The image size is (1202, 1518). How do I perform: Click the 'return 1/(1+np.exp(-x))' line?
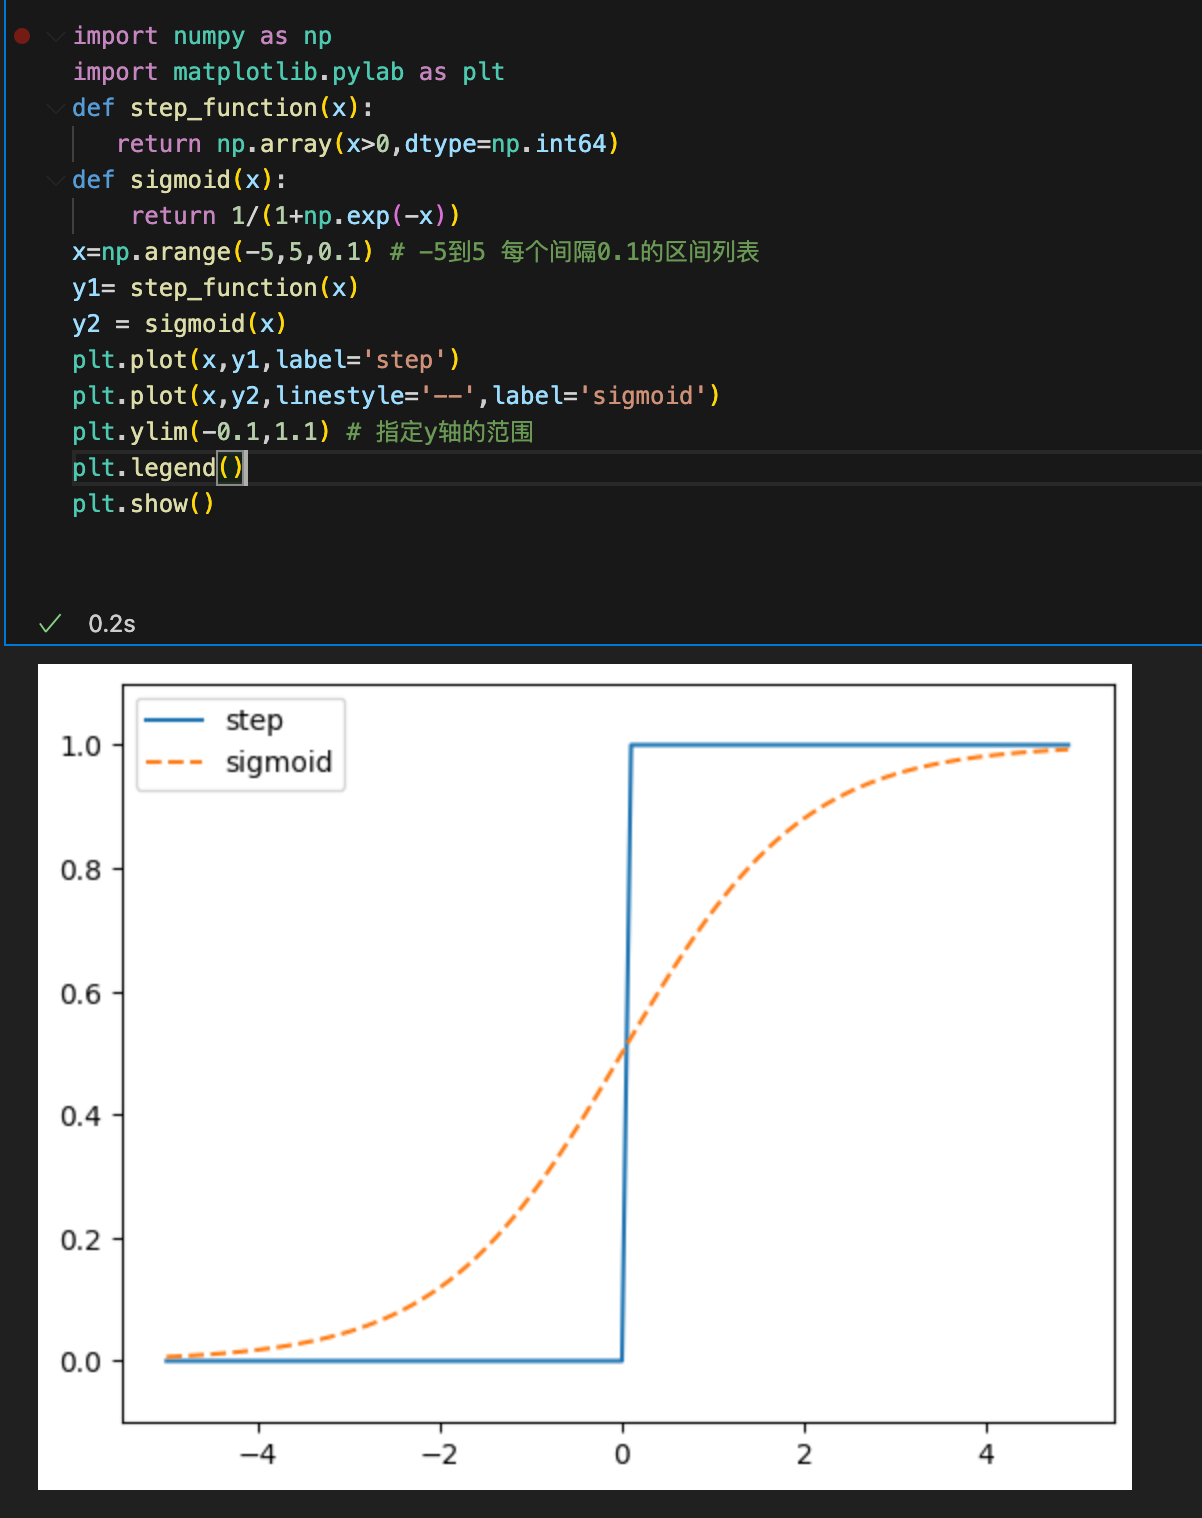point(295,216)
